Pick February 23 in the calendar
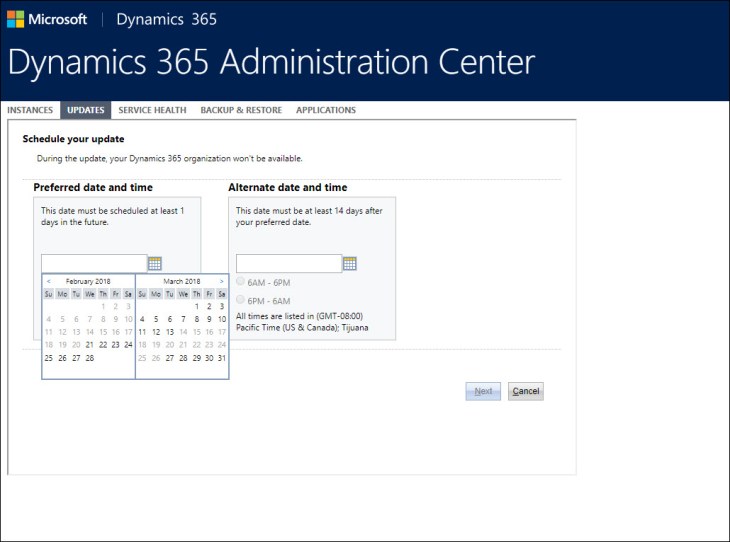Image resolution: width=730 pixels, height=542 pixels. click(115, 345)
